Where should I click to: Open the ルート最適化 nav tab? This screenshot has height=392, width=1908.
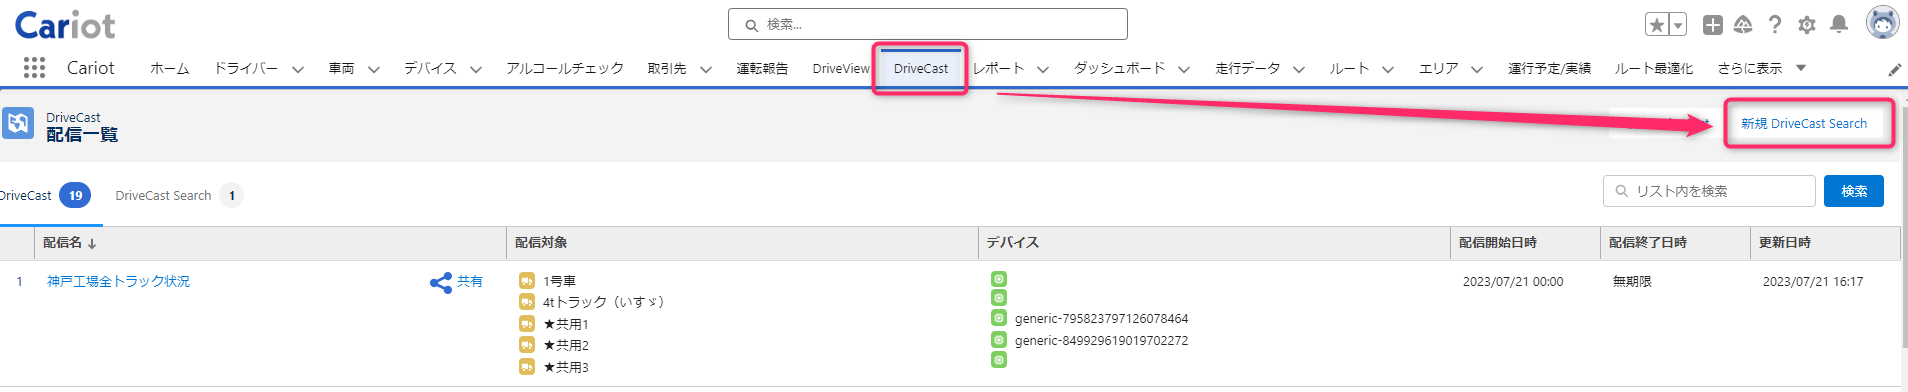pos(1654,68)
